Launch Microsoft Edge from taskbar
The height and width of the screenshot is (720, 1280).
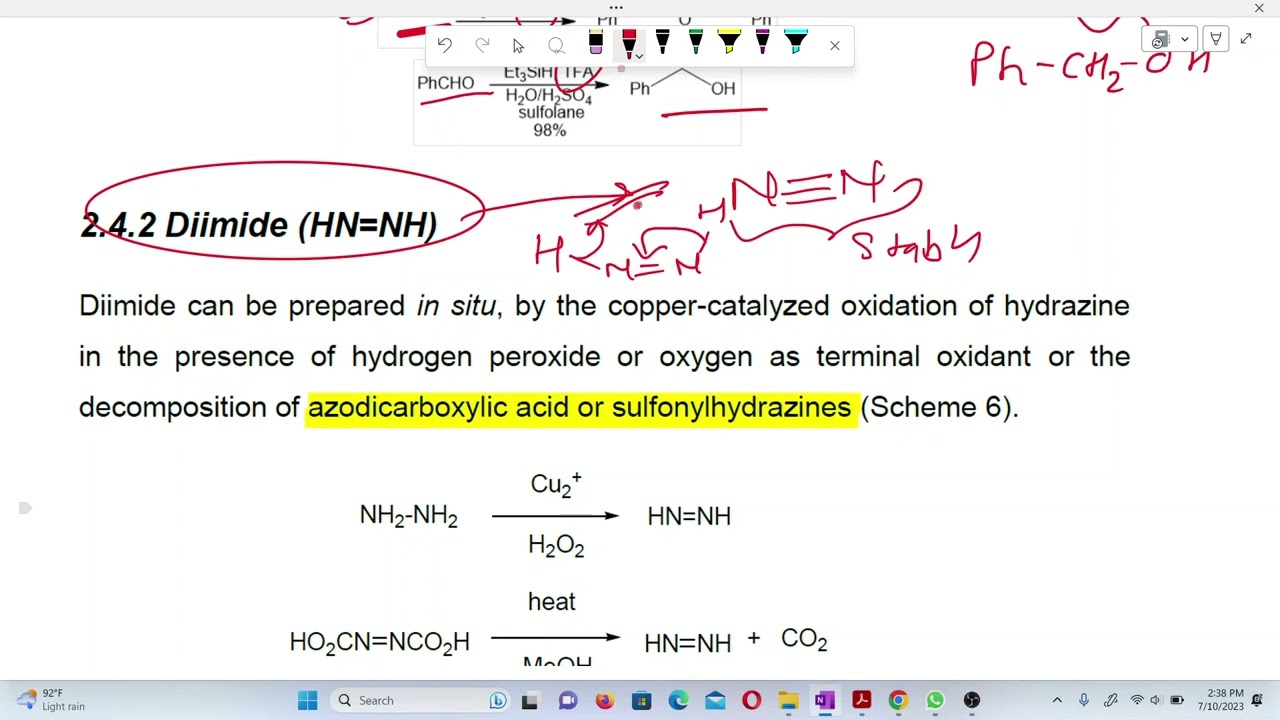[678, 700]
